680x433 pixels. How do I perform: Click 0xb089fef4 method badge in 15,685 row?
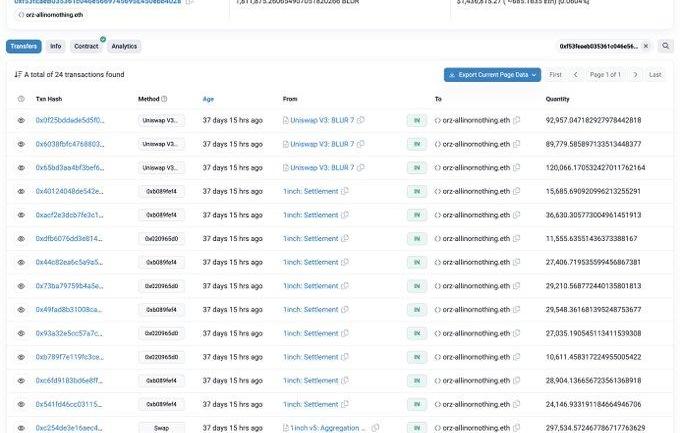(161, 191)
